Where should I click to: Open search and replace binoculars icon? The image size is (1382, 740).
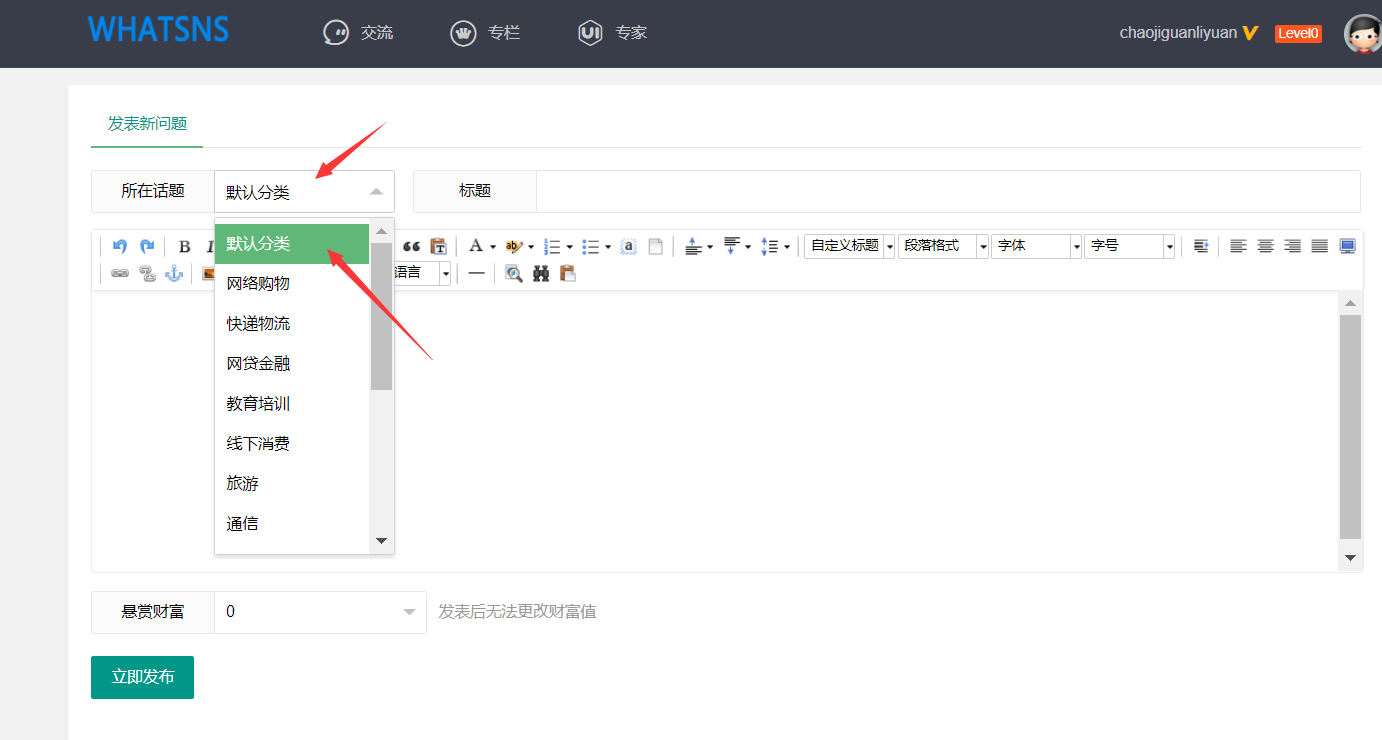541,273
